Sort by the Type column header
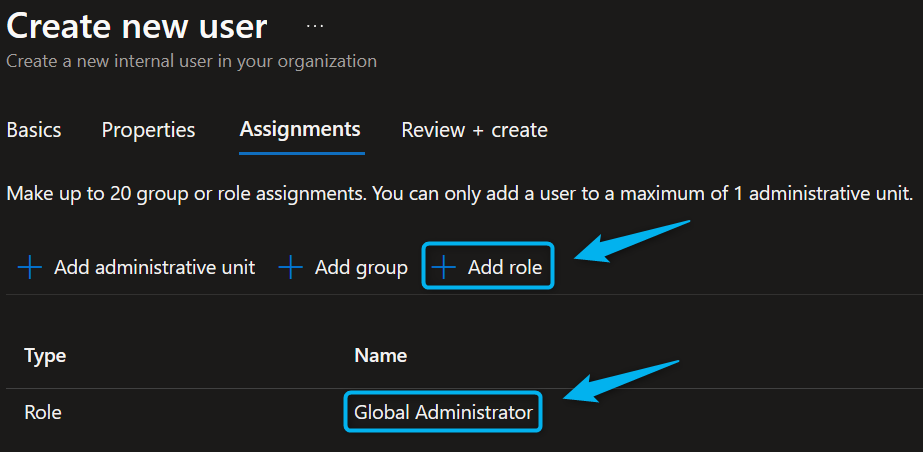923x452 pixels. tap(45, 355)
